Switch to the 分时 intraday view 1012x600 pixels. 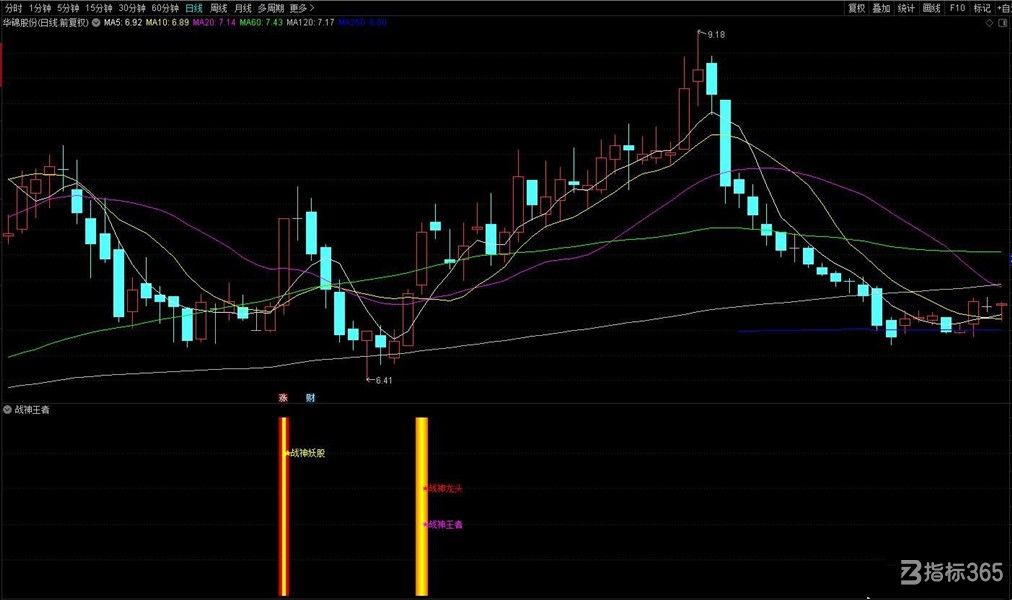(13, 8)
